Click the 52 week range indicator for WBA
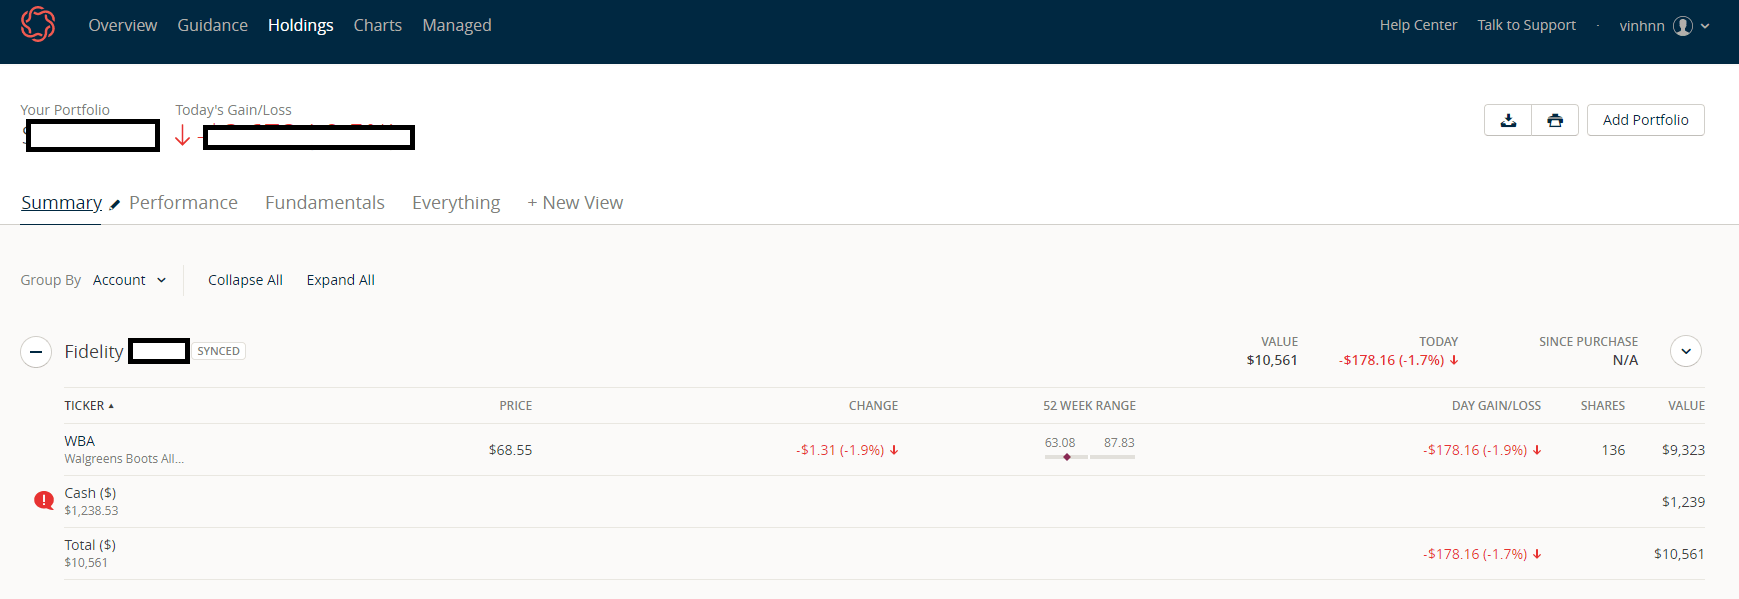 pos(1090,450)
